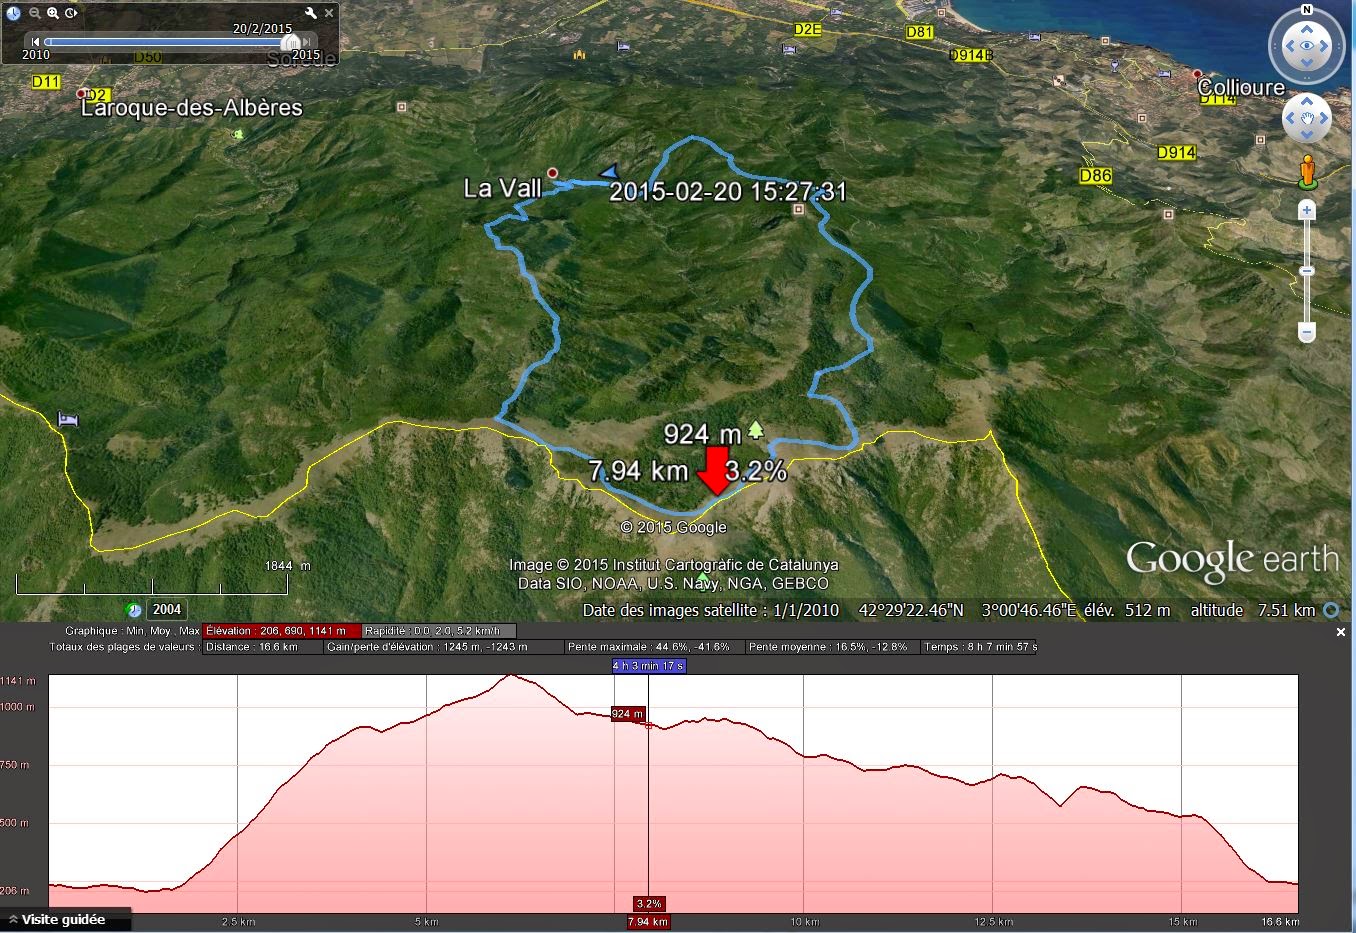The width and height of the screenshot is (1356, 933).
Task: Select the Rapidité graph metric
Action: (438, 631)
